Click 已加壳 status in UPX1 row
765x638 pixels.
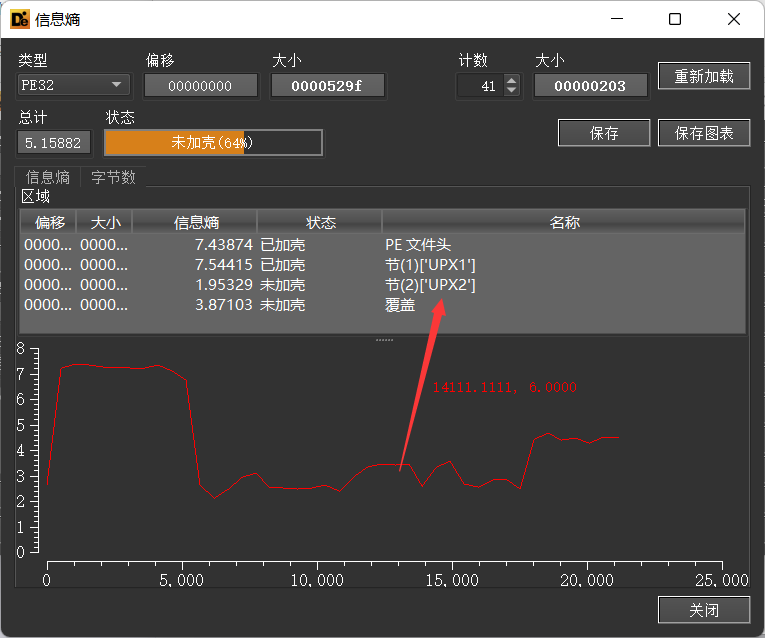coord(282,264)
